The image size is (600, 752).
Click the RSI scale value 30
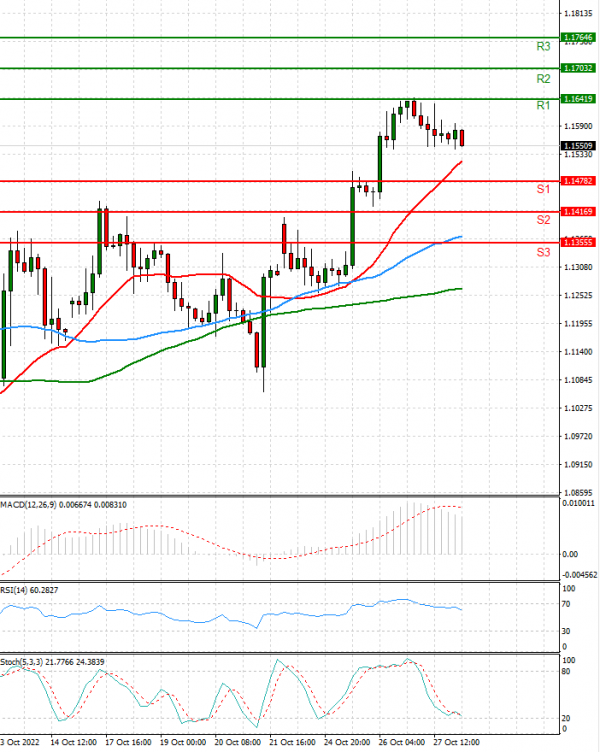click(566, 632)
